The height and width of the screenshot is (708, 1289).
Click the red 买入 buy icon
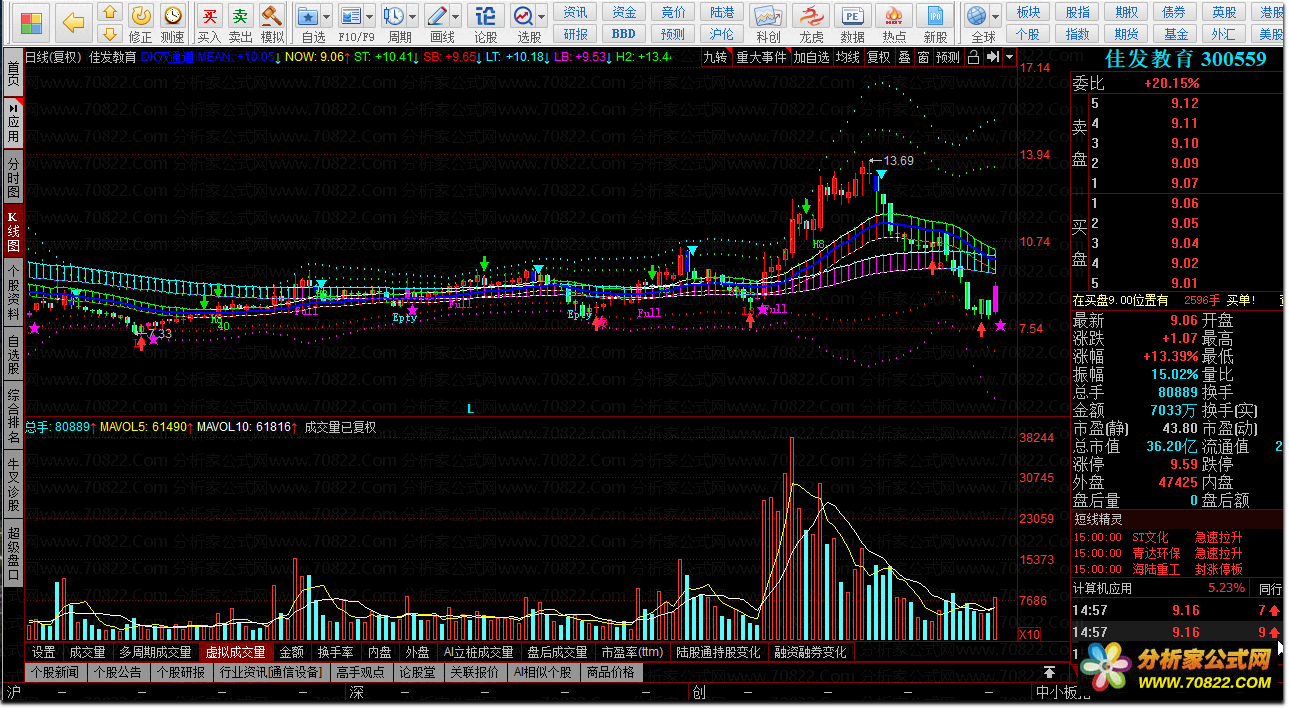point(209,15)
